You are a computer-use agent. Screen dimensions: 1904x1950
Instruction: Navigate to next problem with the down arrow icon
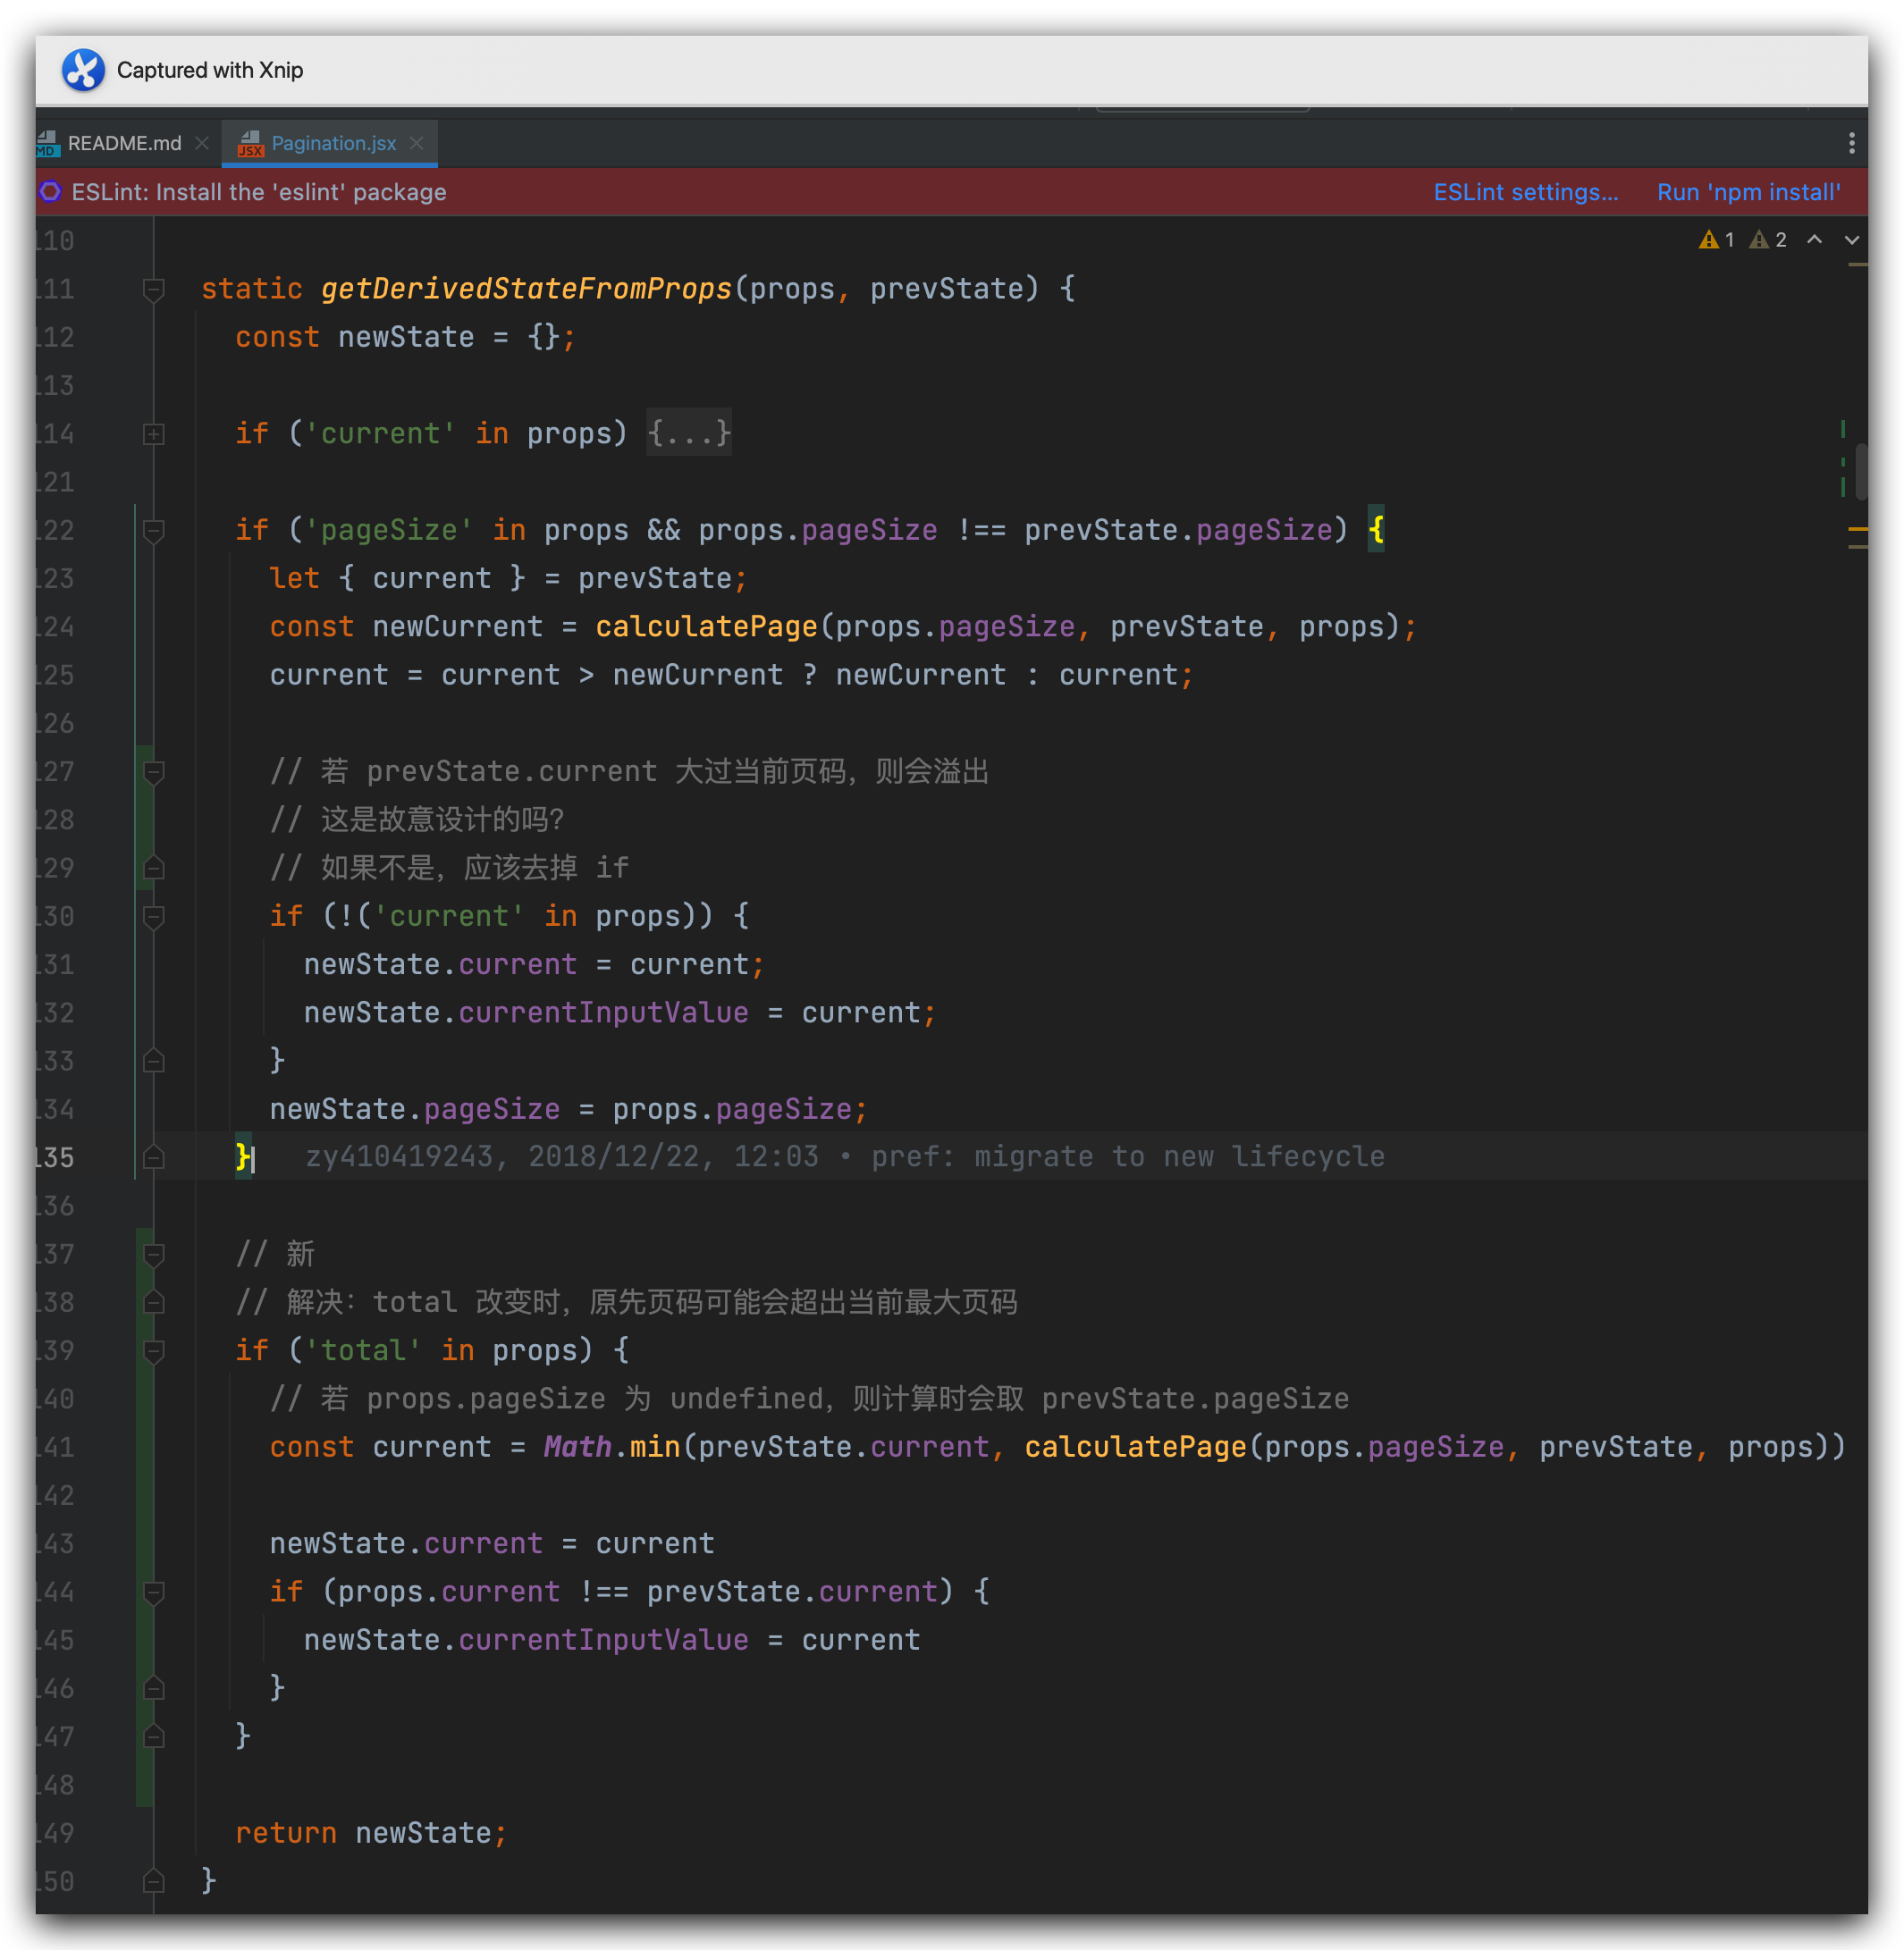point(1852,240)
